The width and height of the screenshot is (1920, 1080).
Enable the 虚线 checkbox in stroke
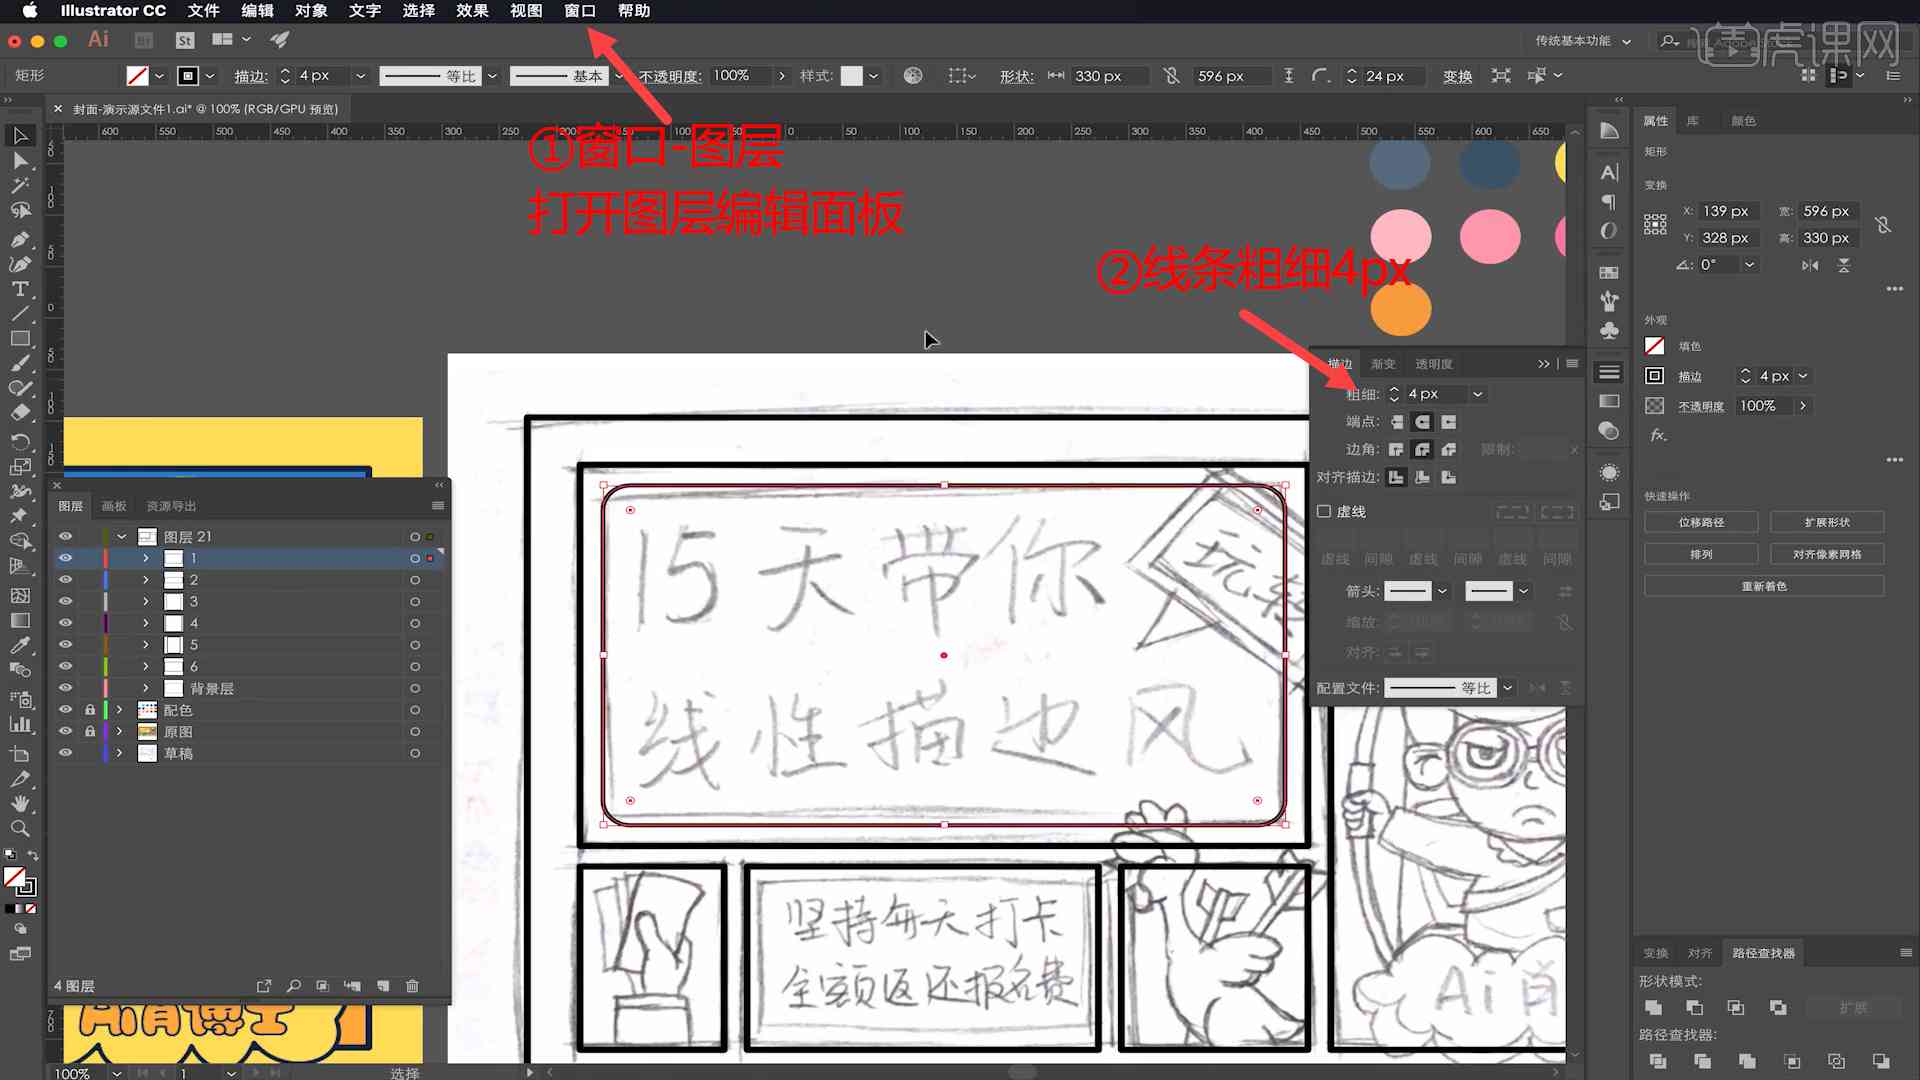[x=1321, y=512]
